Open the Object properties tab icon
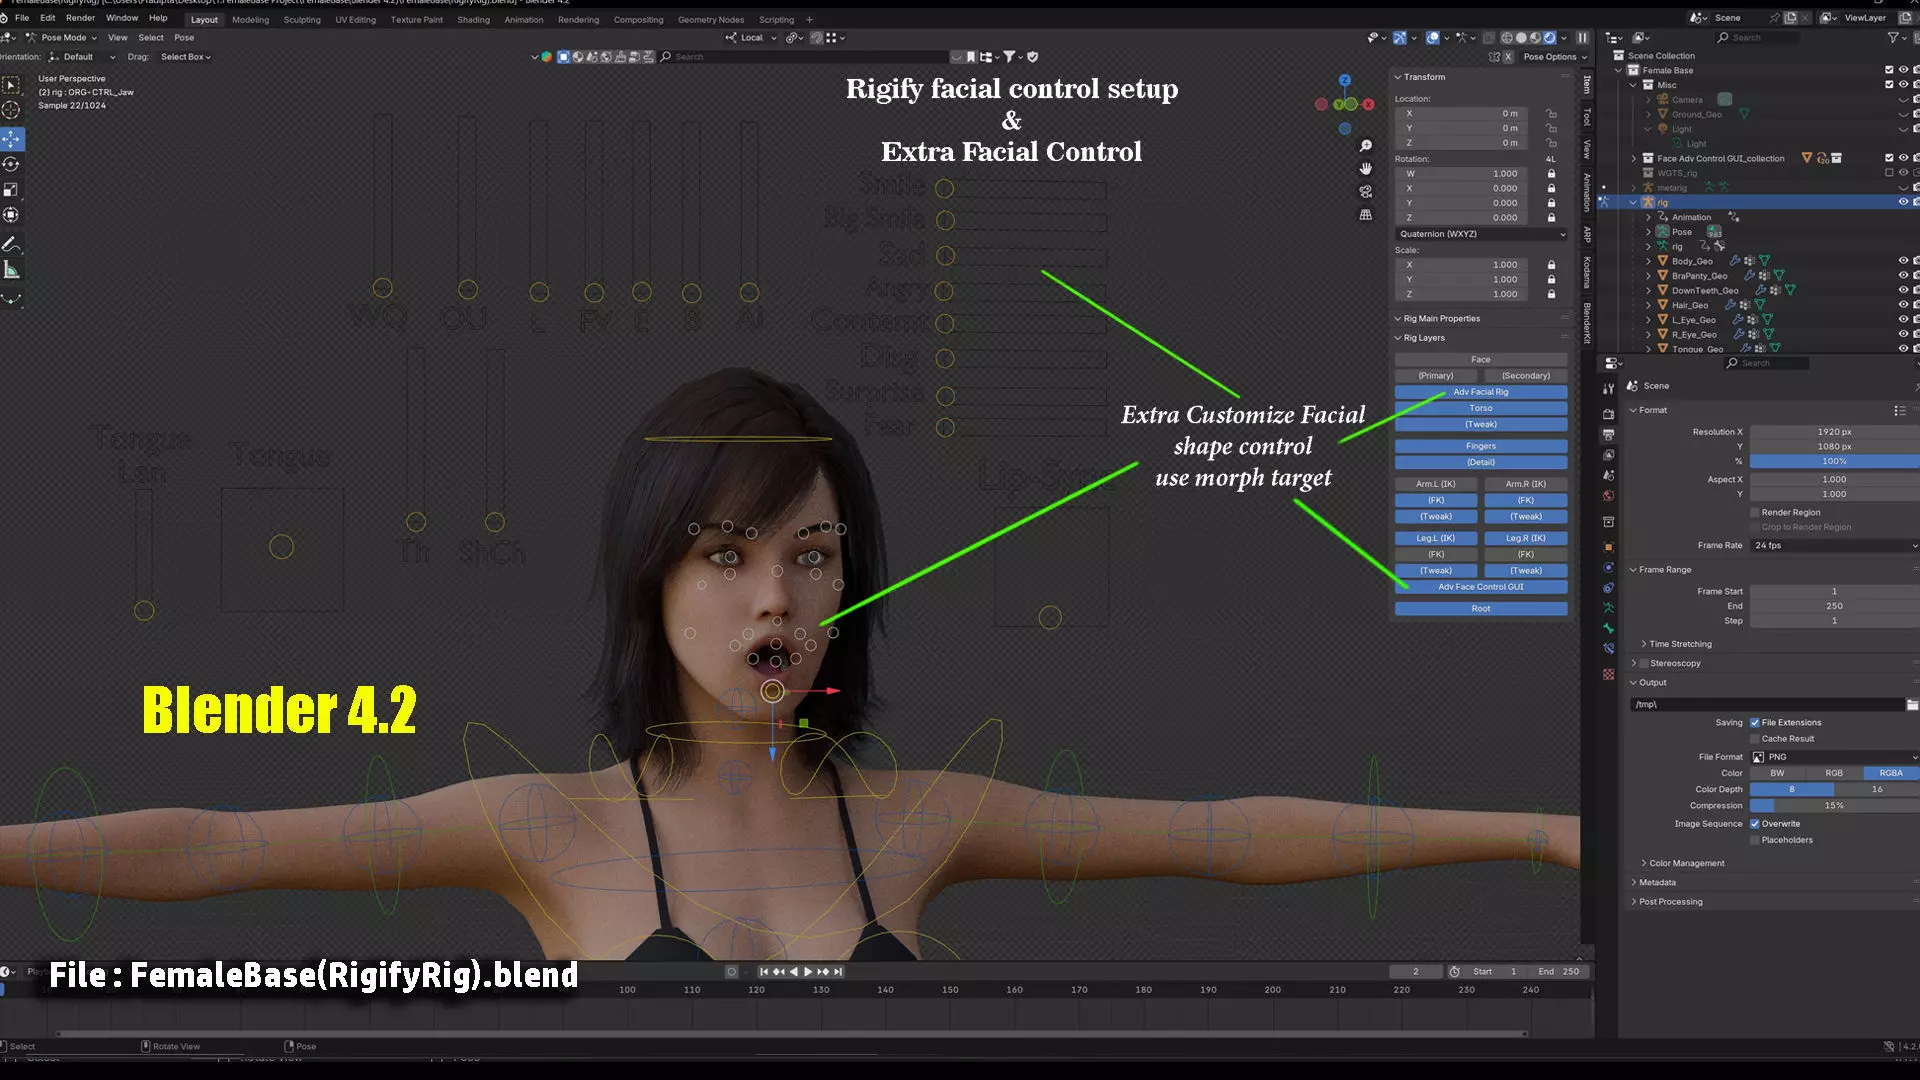 pos(1608,547)
